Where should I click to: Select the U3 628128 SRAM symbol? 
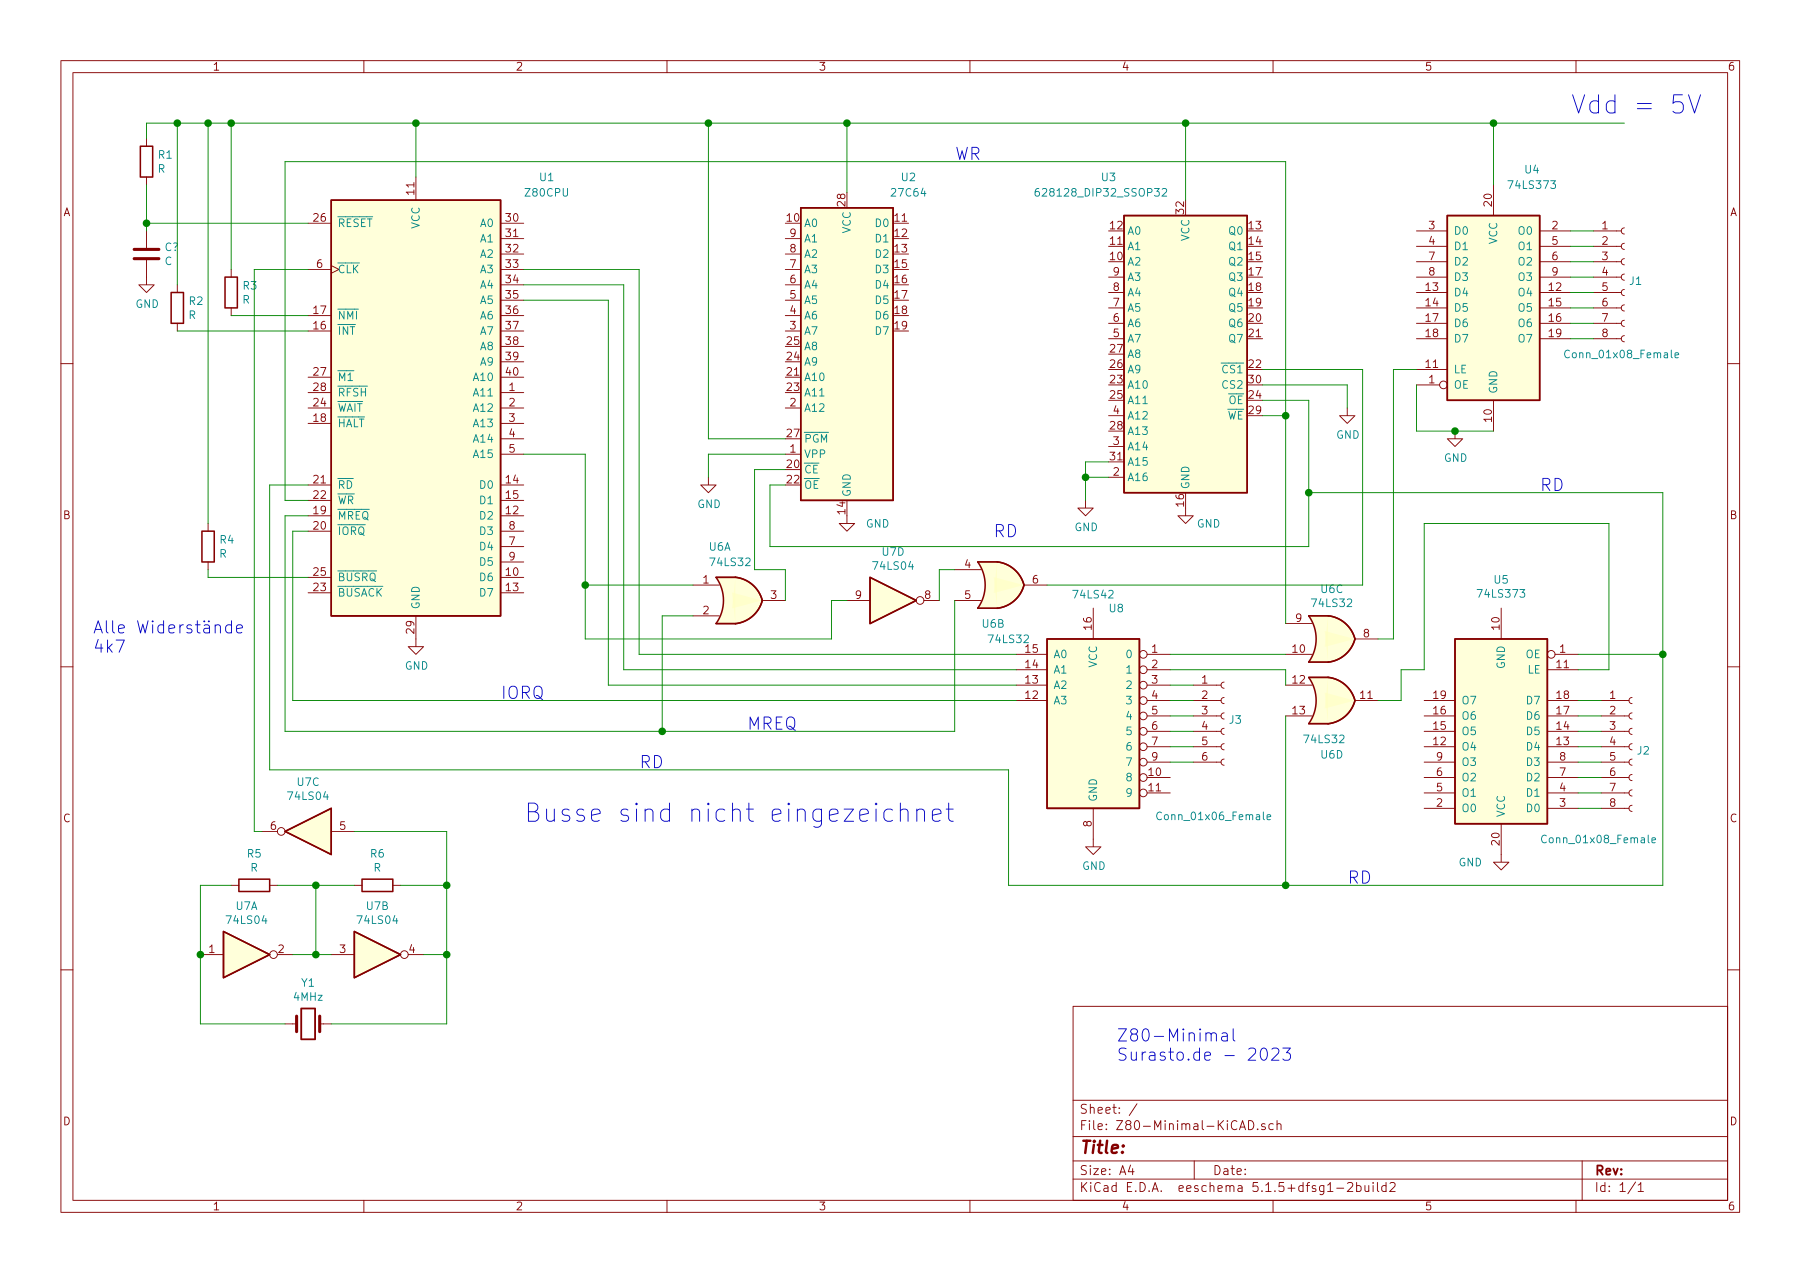click(1185, 354)
